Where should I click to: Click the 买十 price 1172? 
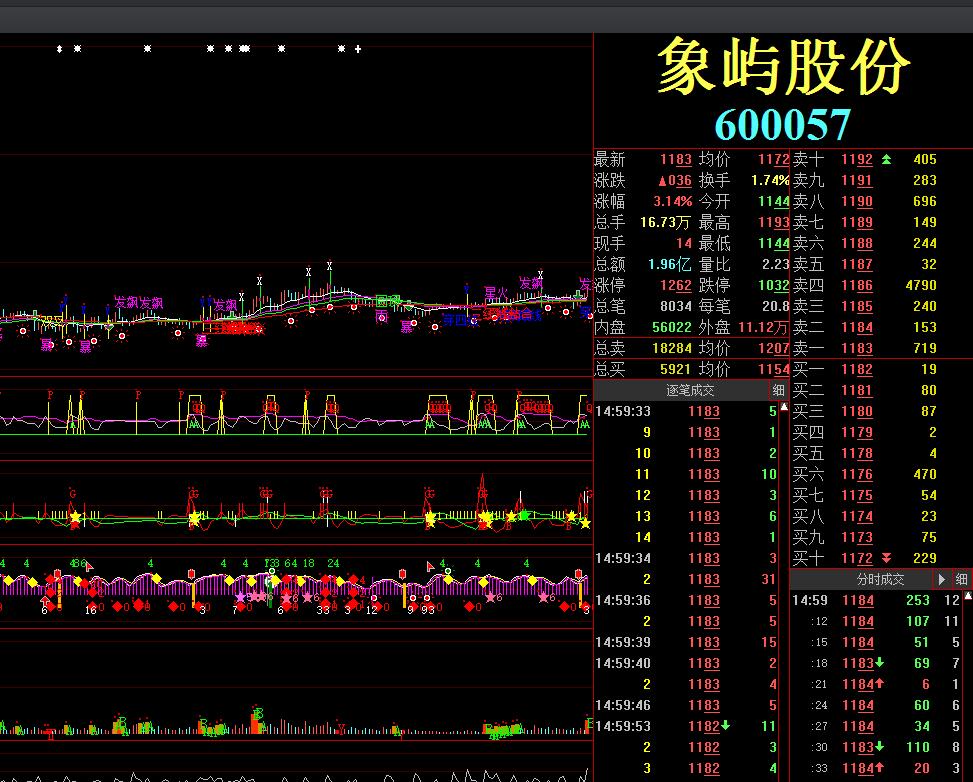point(857,558)
